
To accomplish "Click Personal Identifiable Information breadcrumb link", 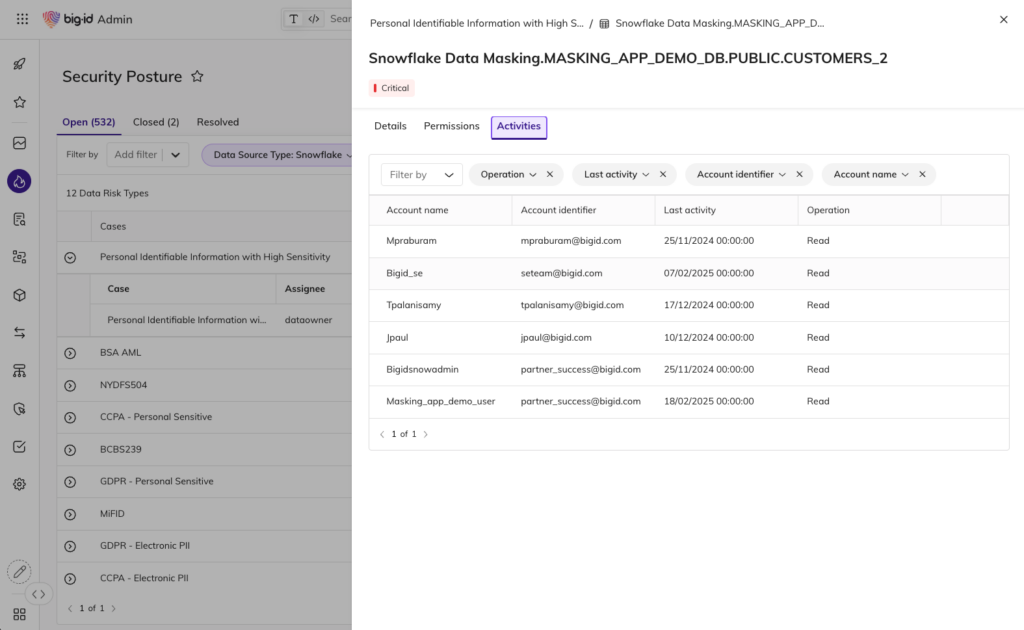I will tap(476, 22).
